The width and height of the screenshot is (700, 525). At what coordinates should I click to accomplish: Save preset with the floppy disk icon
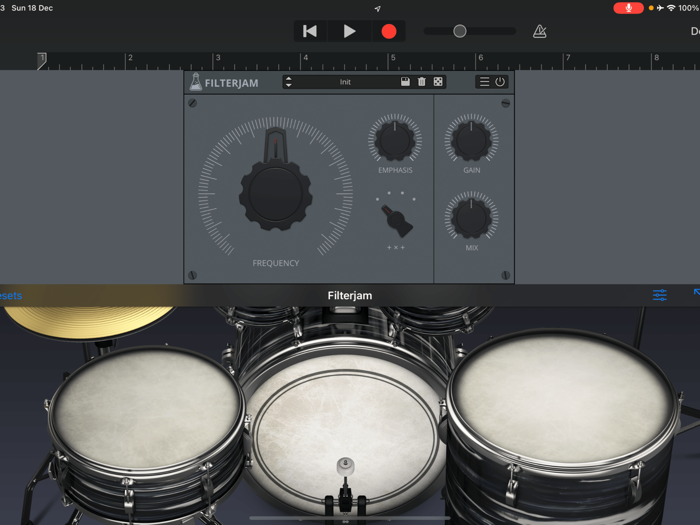[x=405, y=82]
